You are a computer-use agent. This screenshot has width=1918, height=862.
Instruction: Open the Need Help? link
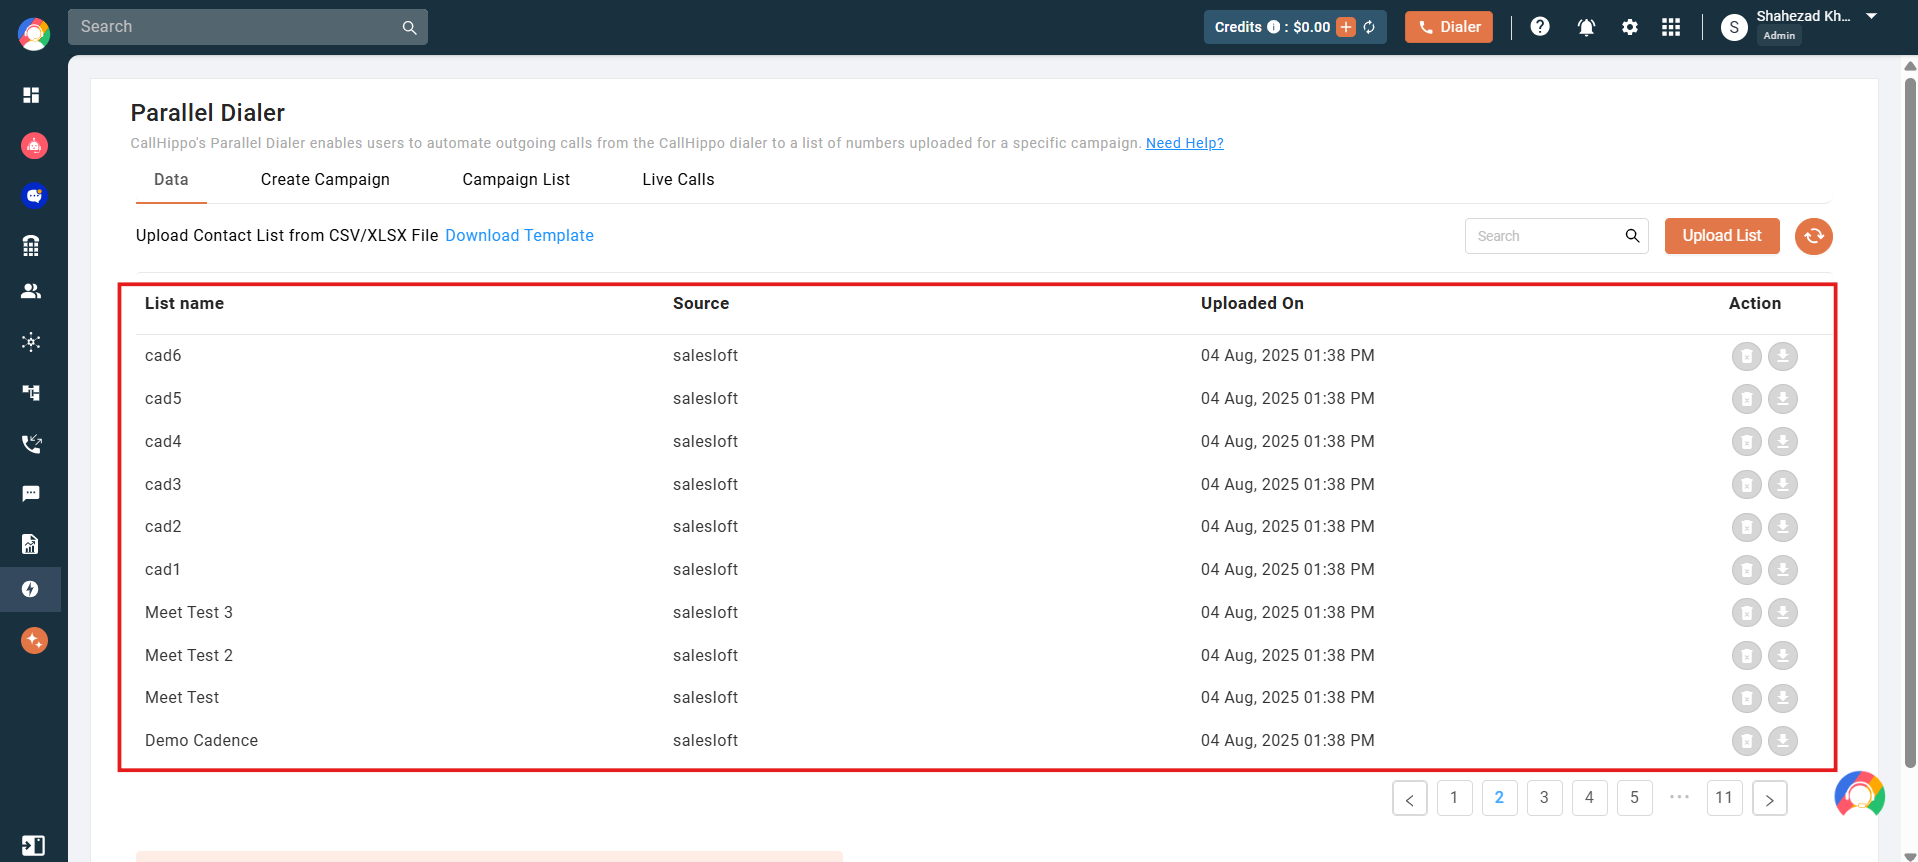1184,143
